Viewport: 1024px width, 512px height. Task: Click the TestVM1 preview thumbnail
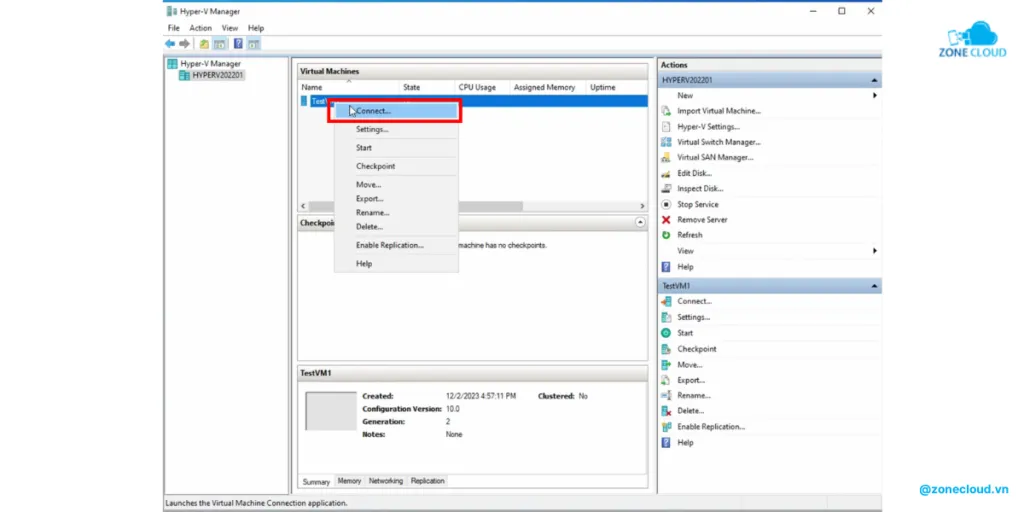click(x=331, y=411)
